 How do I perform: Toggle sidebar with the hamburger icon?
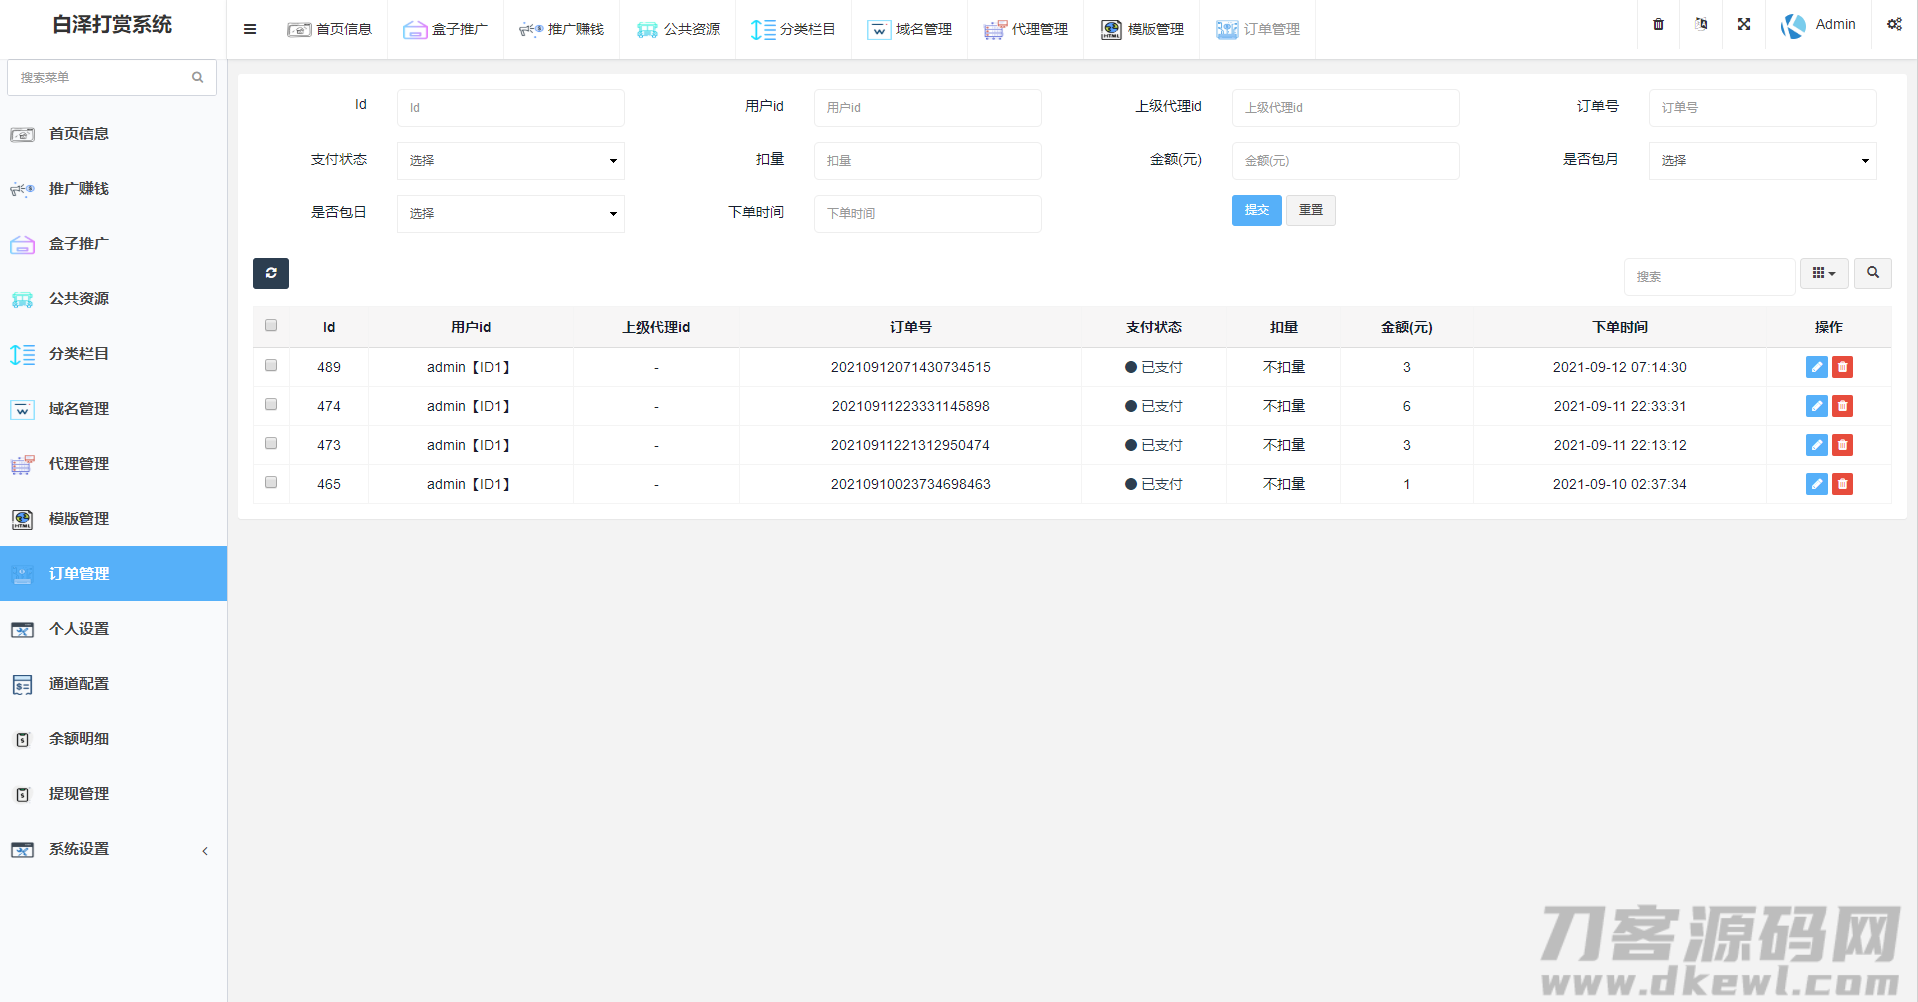(250, 29)
